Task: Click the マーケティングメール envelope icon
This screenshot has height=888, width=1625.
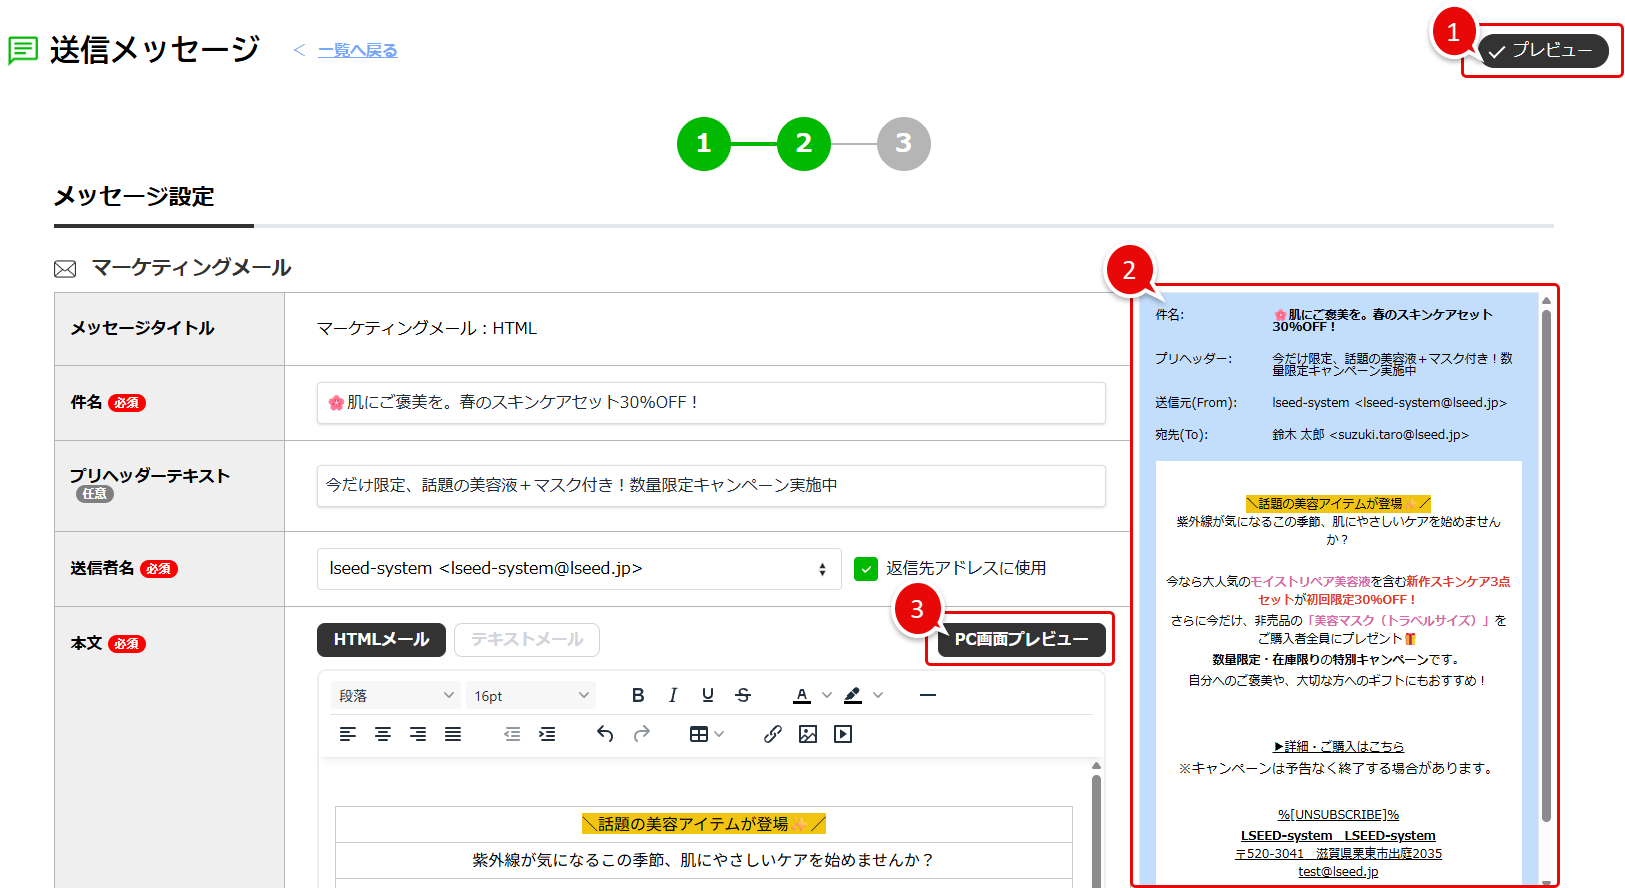Action: [65, 269]
